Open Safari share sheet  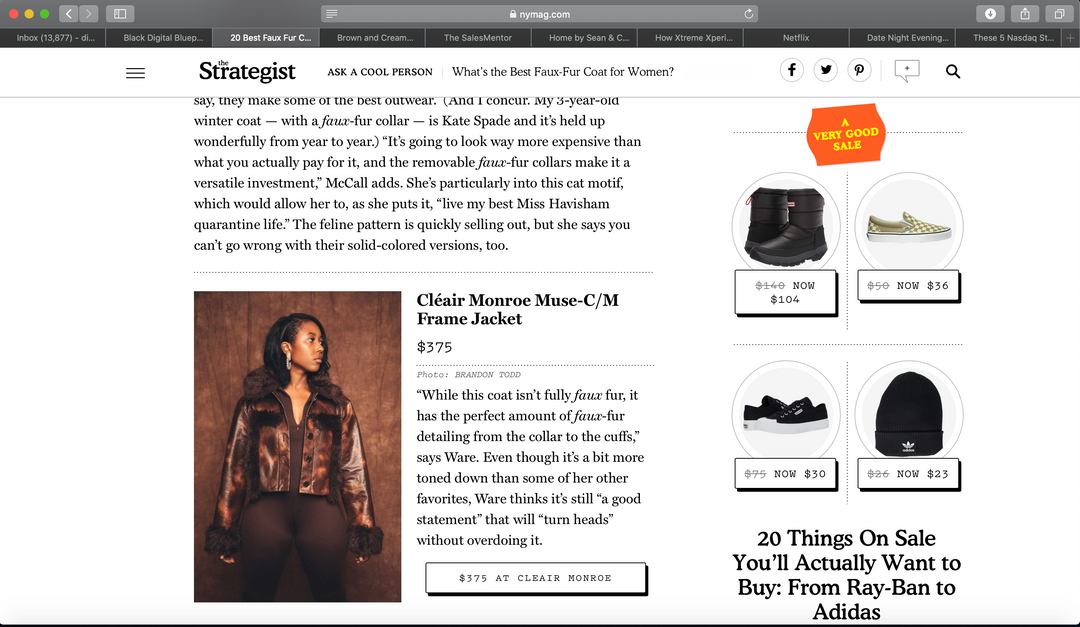[1025, 14]
